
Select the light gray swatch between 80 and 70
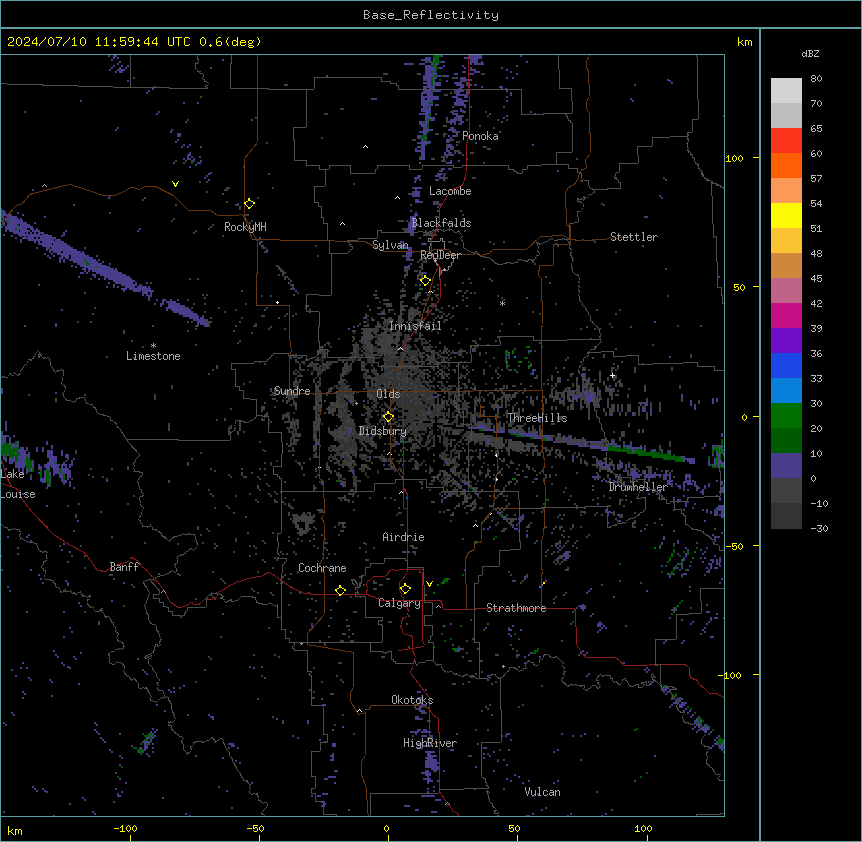tap(786, 91)
